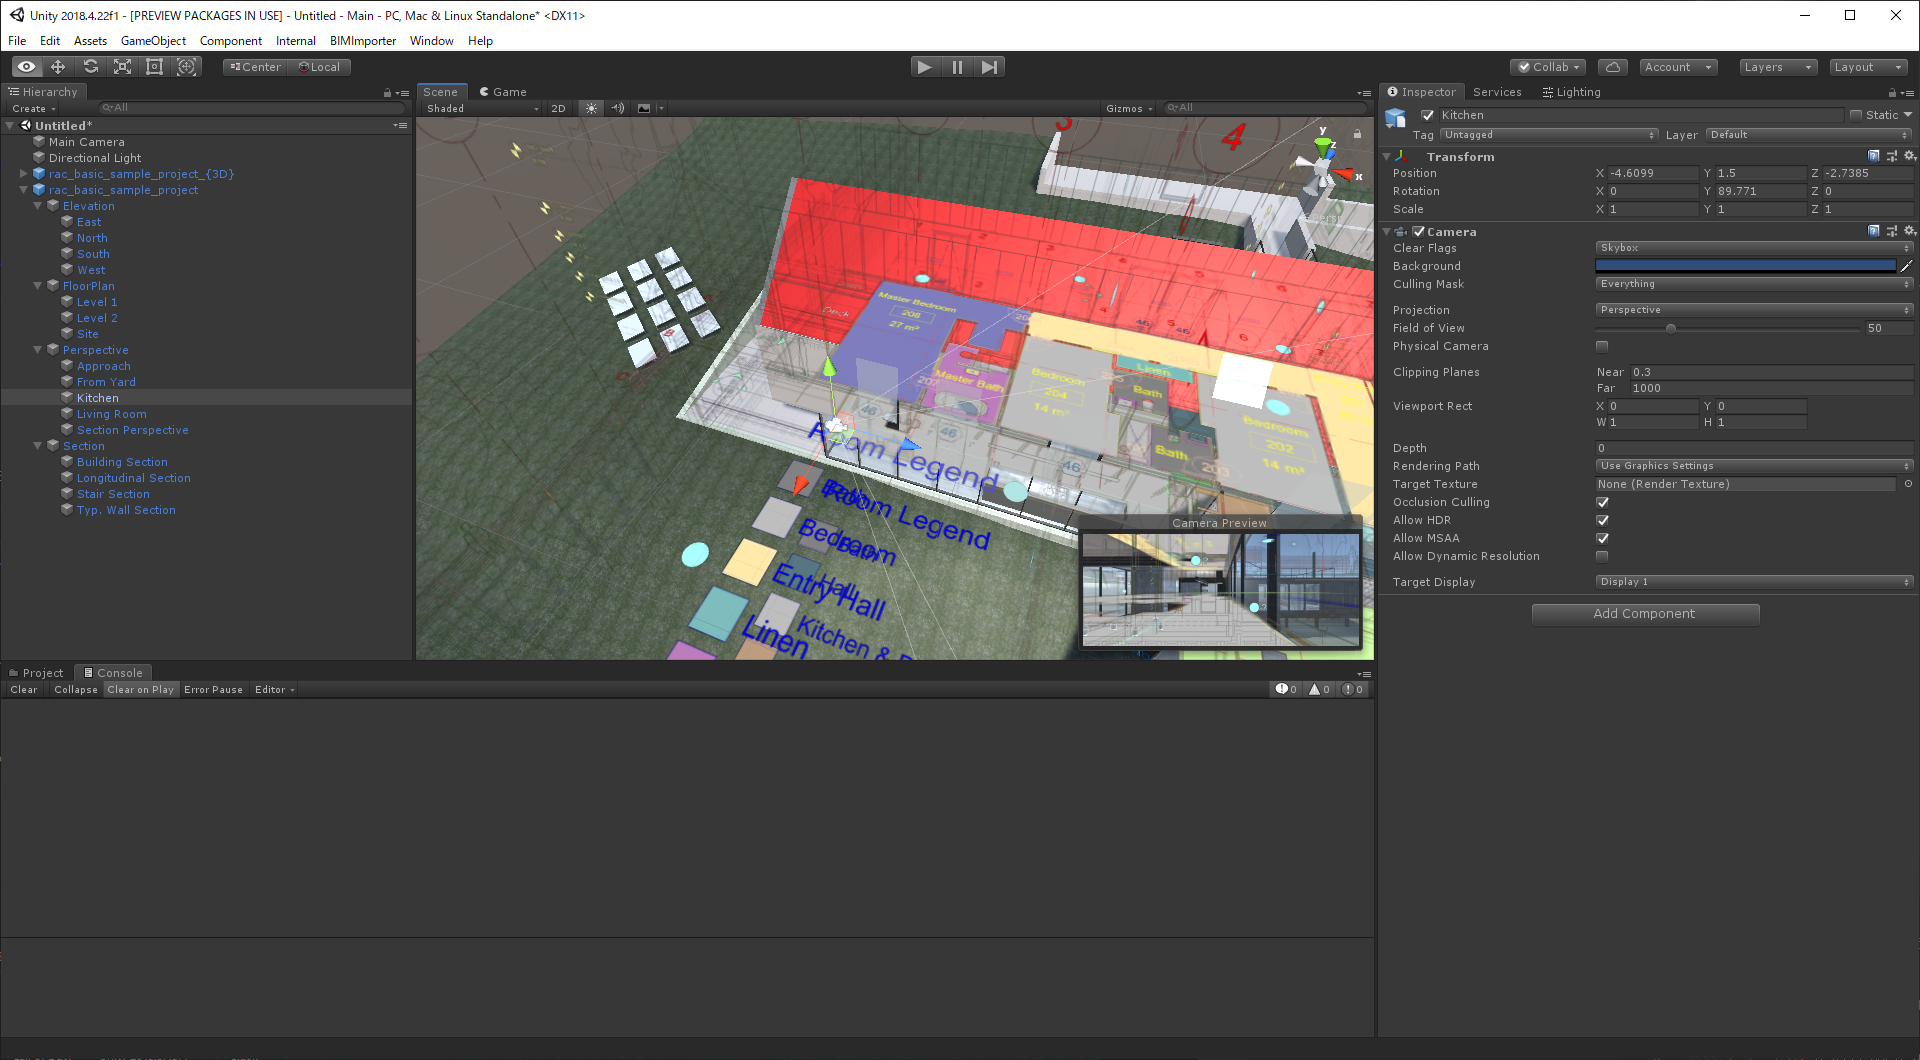The height and width of the screenshot is (1060, 1920).
Task: Select the Move tool in the toolbar
Action: tap(57, 66)
